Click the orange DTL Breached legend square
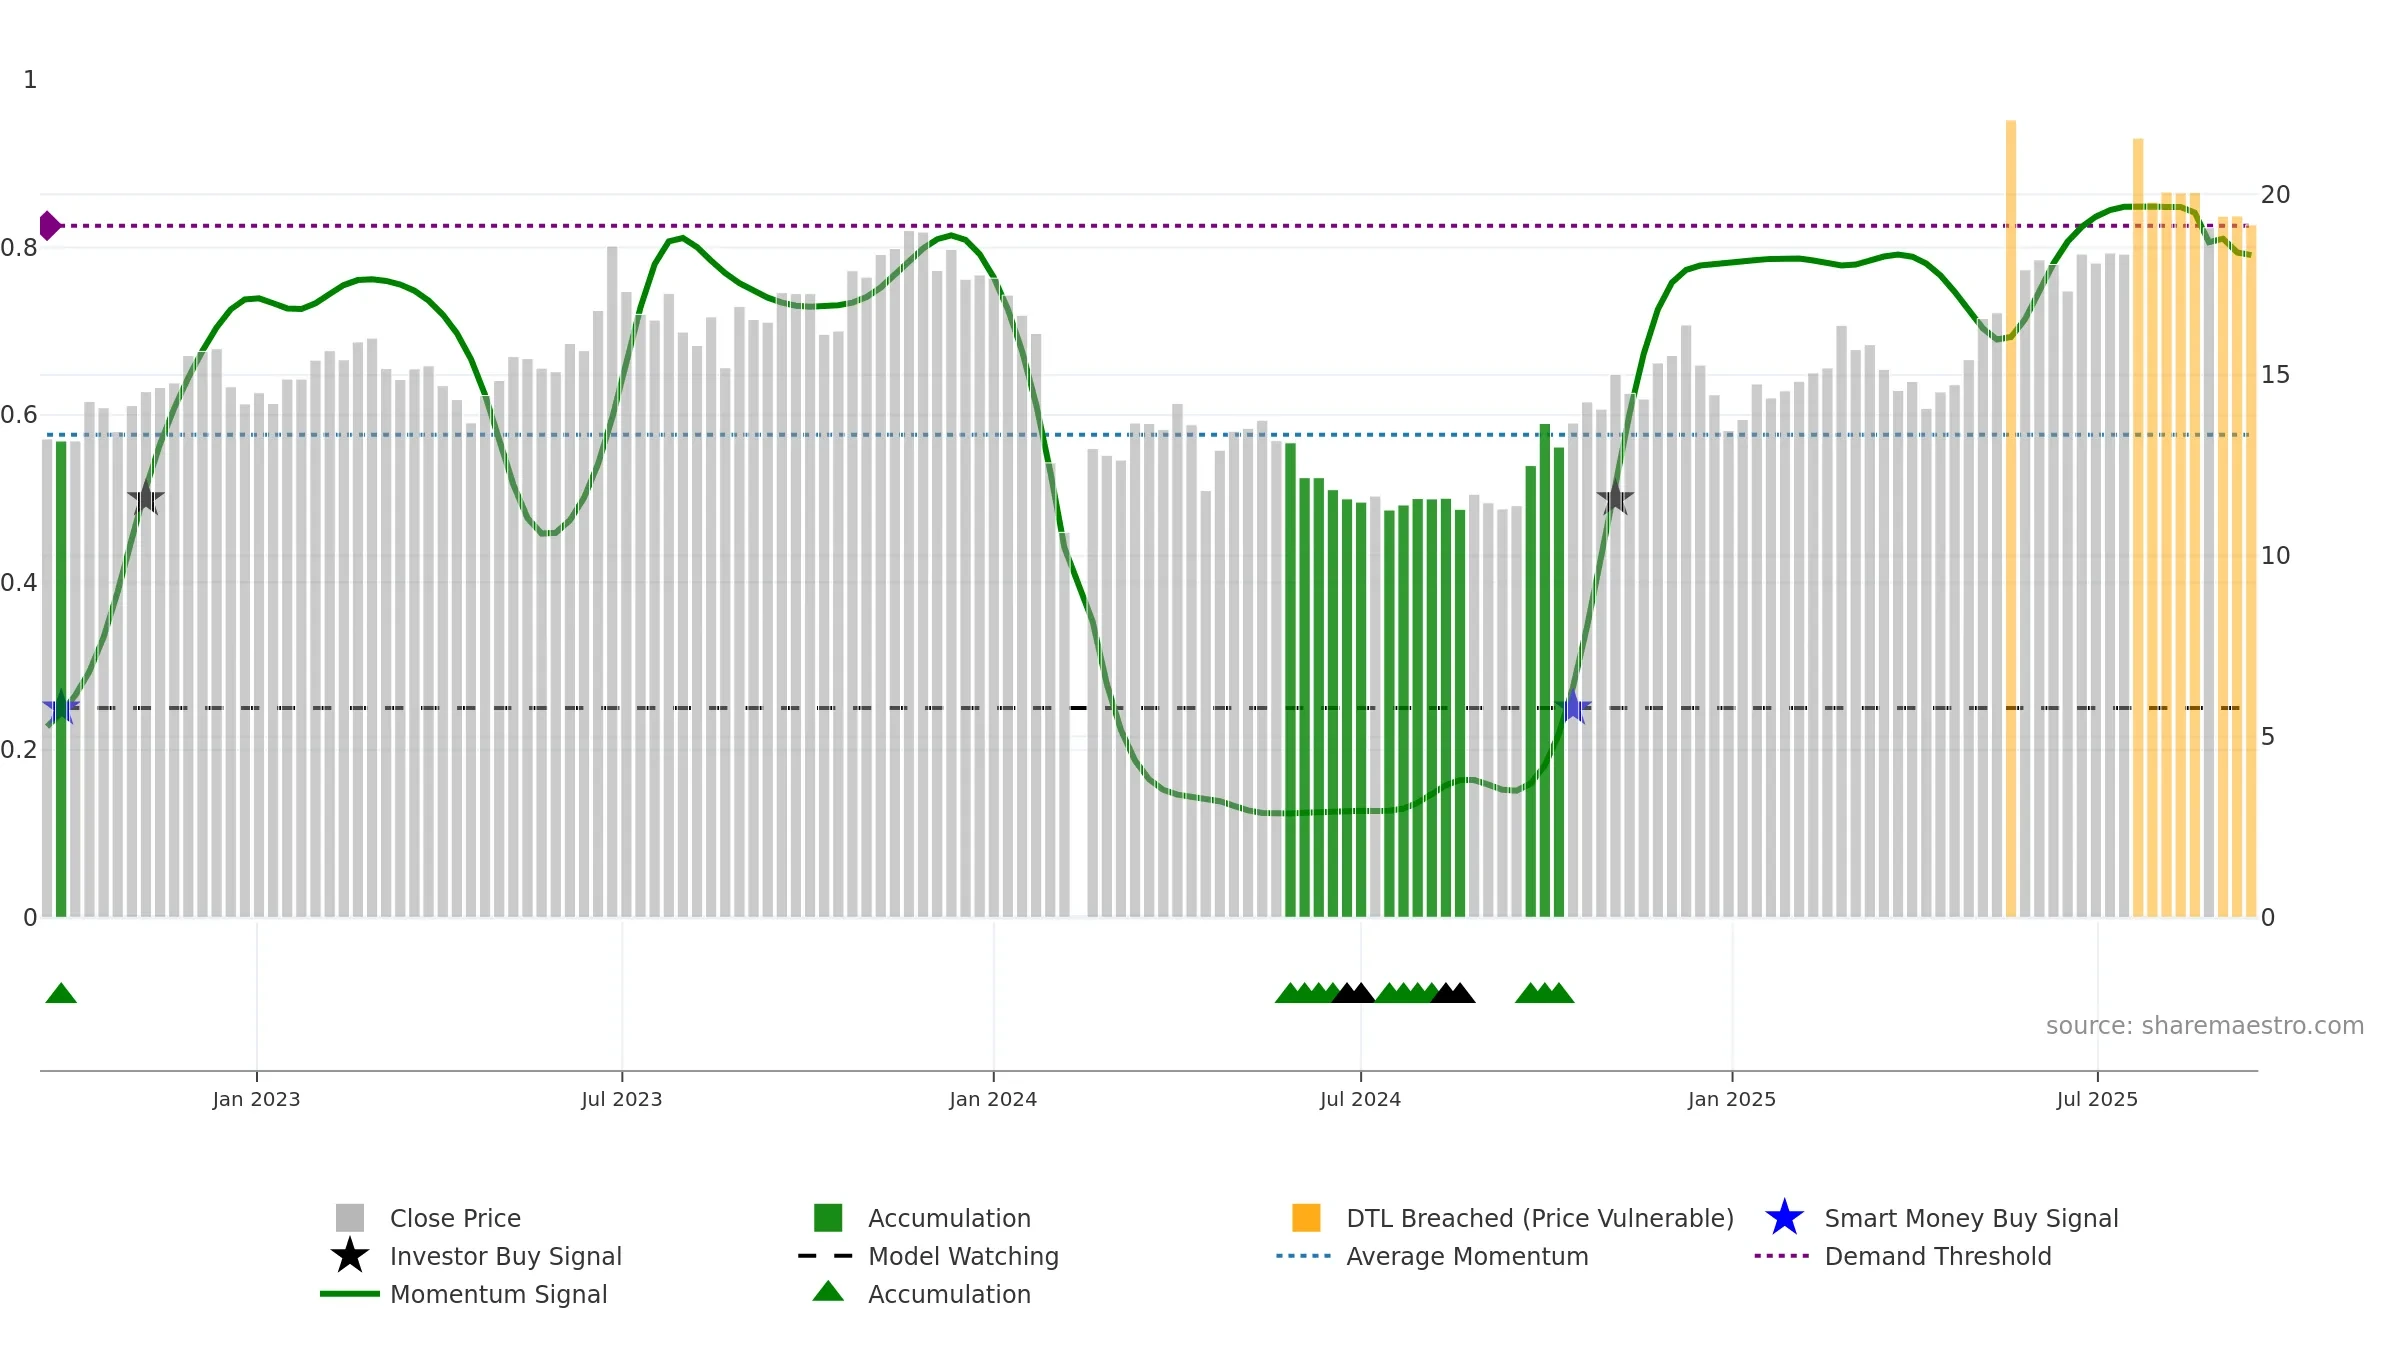2400x1350 pixels. click(x=1306, y=1217)
